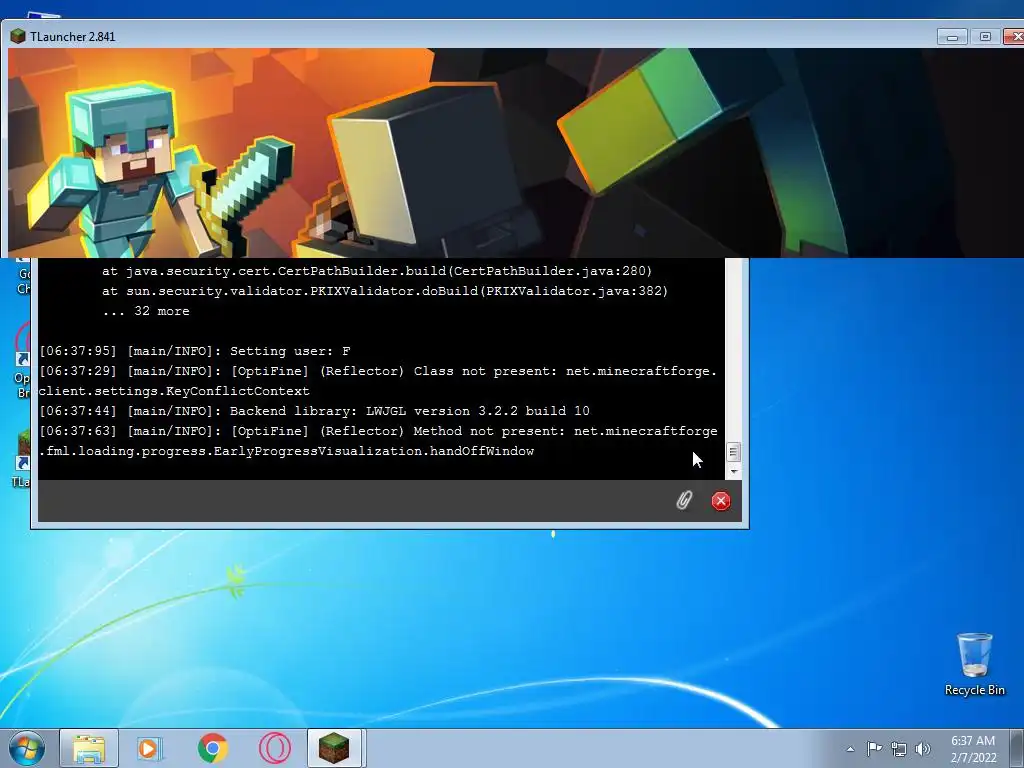Screen dimensions: 1024x768
Task: Maximize the TLauncher 2.841 window
Action: click(x=985, y=37)
